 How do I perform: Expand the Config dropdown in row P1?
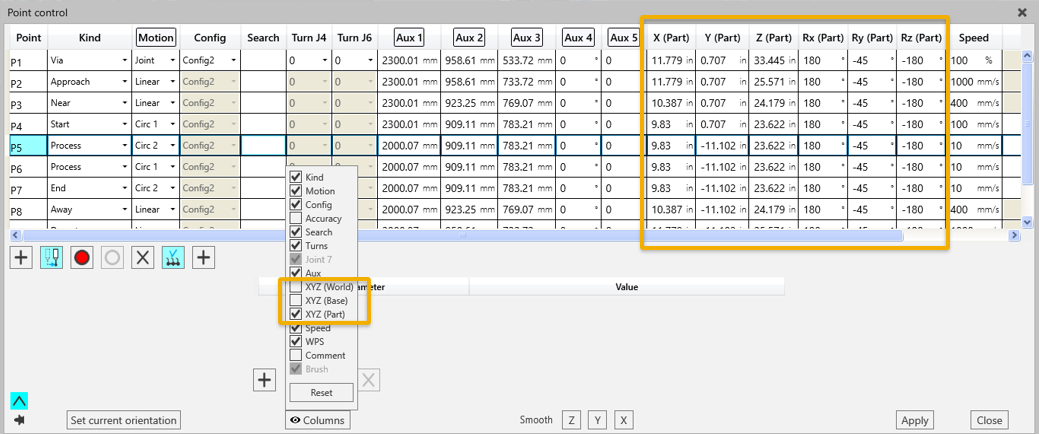click(233, 61)
